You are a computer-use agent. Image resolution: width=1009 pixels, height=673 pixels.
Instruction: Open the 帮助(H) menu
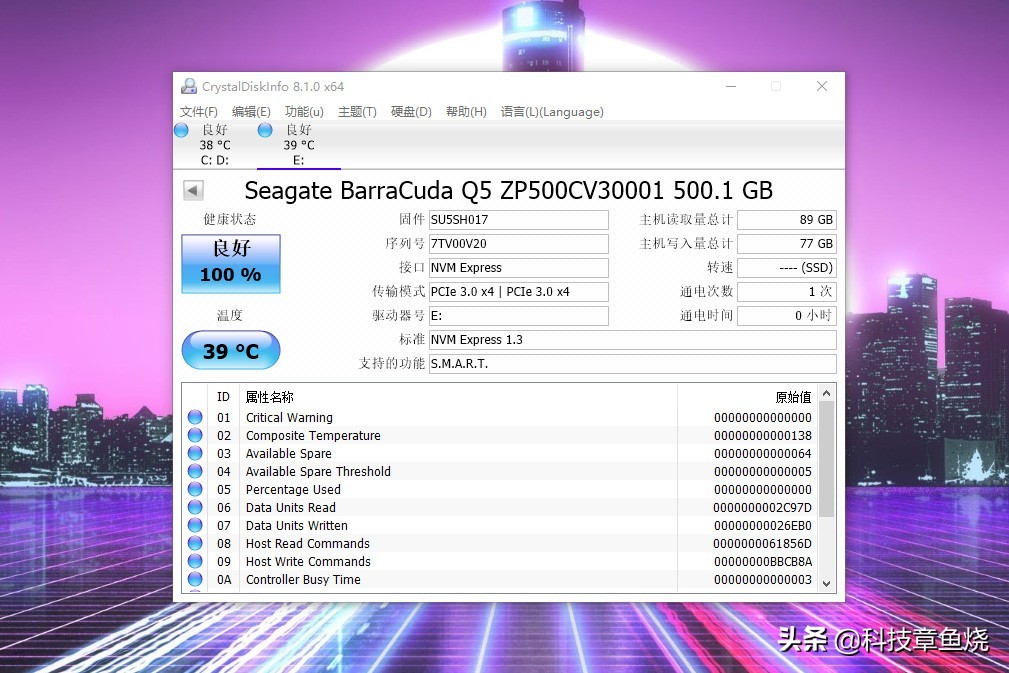pos(465,111)
